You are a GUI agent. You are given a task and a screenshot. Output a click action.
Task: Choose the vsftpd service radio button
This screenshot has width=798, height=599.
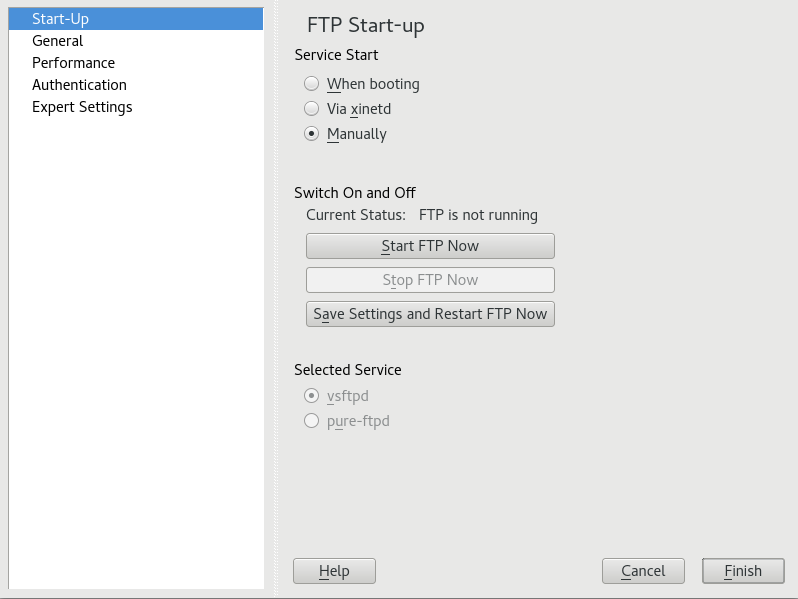tap(312, 396)
